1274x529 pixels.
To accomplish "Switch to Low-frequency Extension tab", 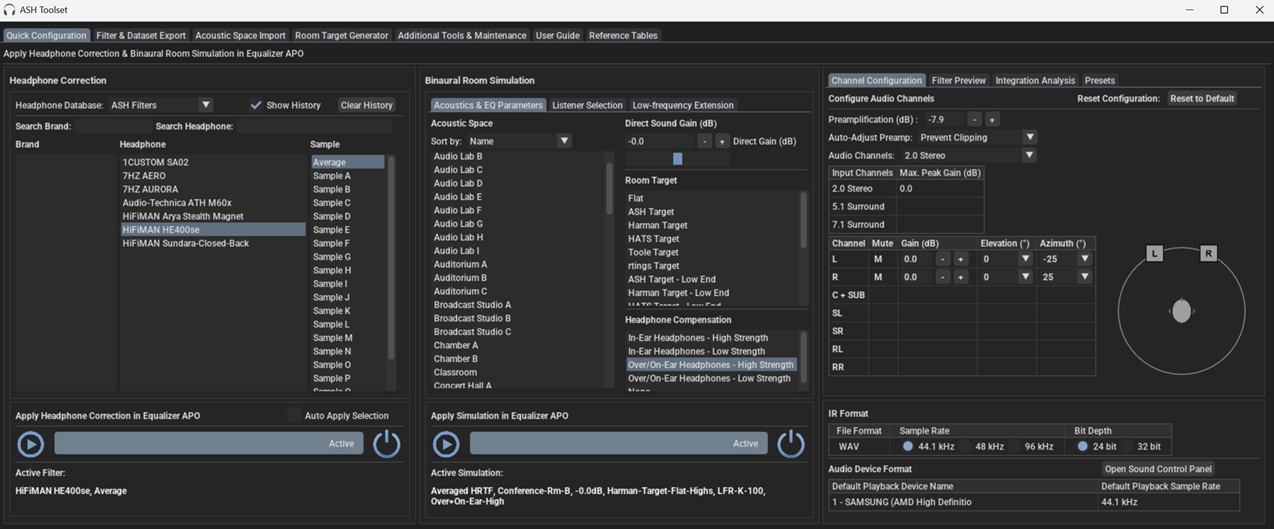I will coord(683,105).
